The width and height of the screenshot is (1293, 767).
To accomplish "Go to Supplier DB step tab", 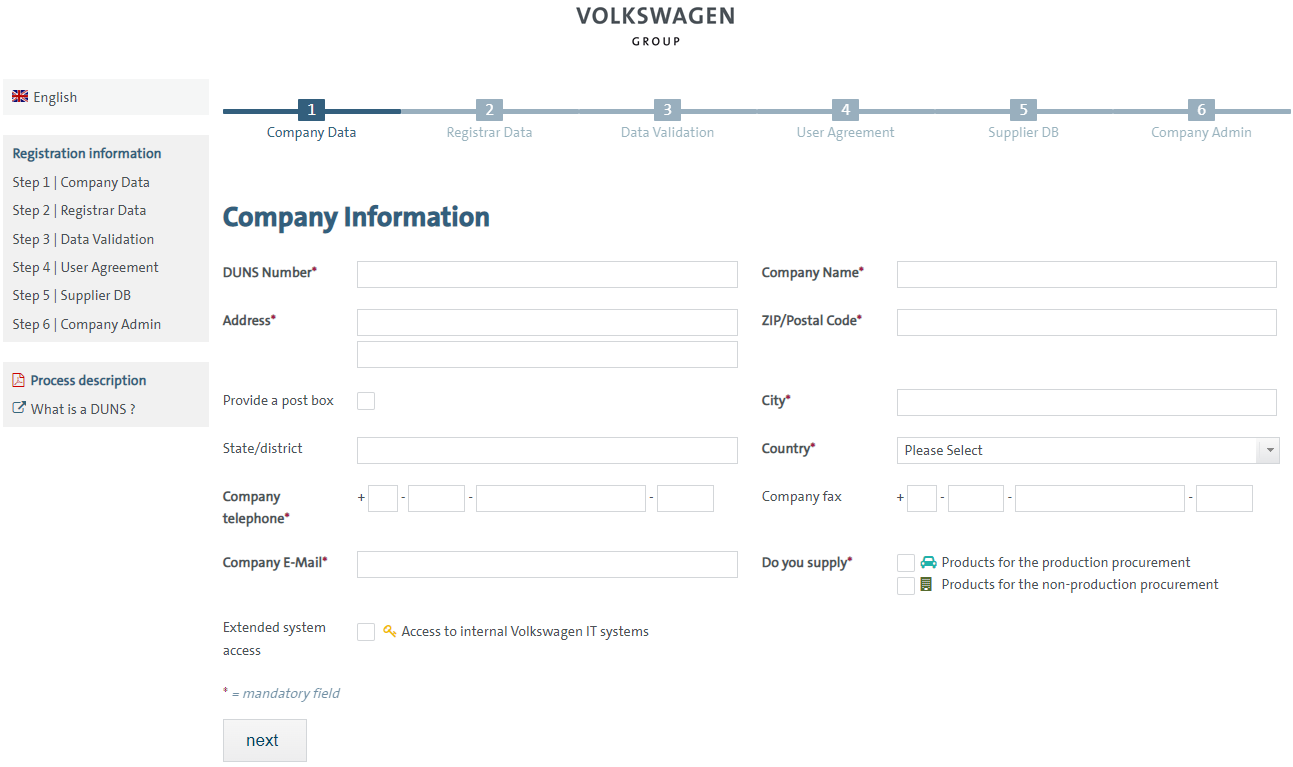I will [1023, 132].
